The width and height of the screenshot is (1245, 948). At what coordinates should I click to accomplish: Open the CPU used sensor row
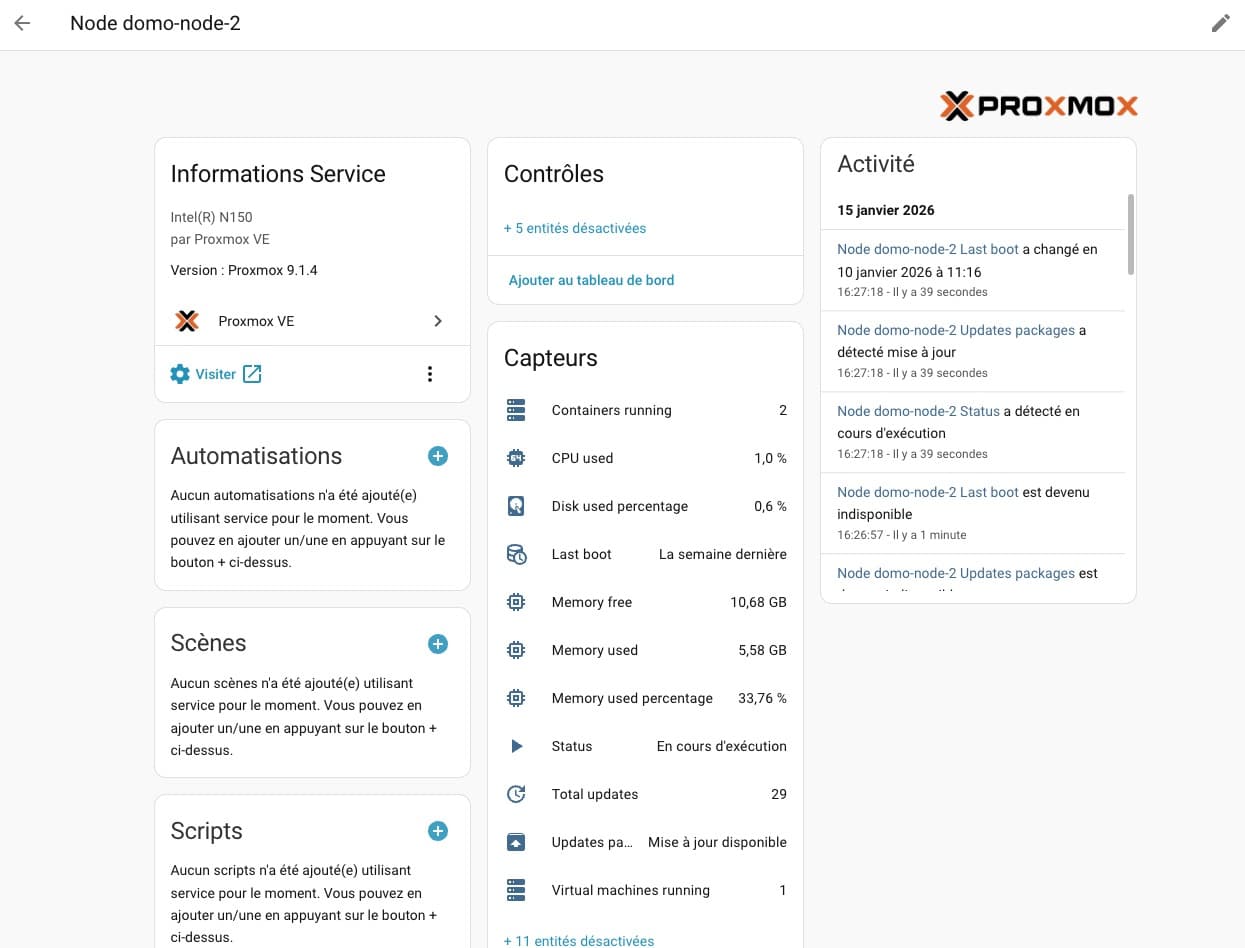[645, 458]
